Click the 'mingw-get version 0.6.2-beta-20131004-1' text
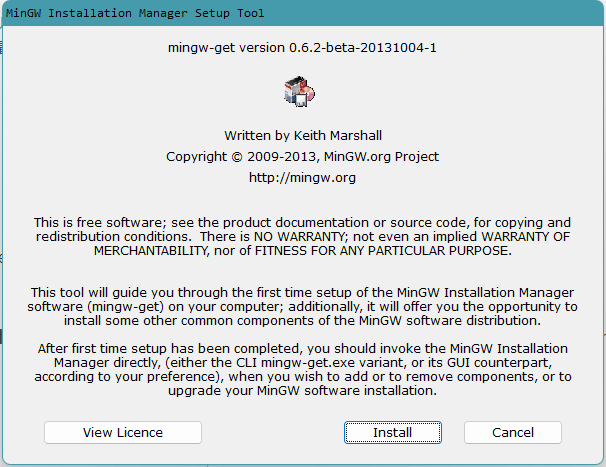This screenshot has height=467, width=606. click(x=302, y=48)
